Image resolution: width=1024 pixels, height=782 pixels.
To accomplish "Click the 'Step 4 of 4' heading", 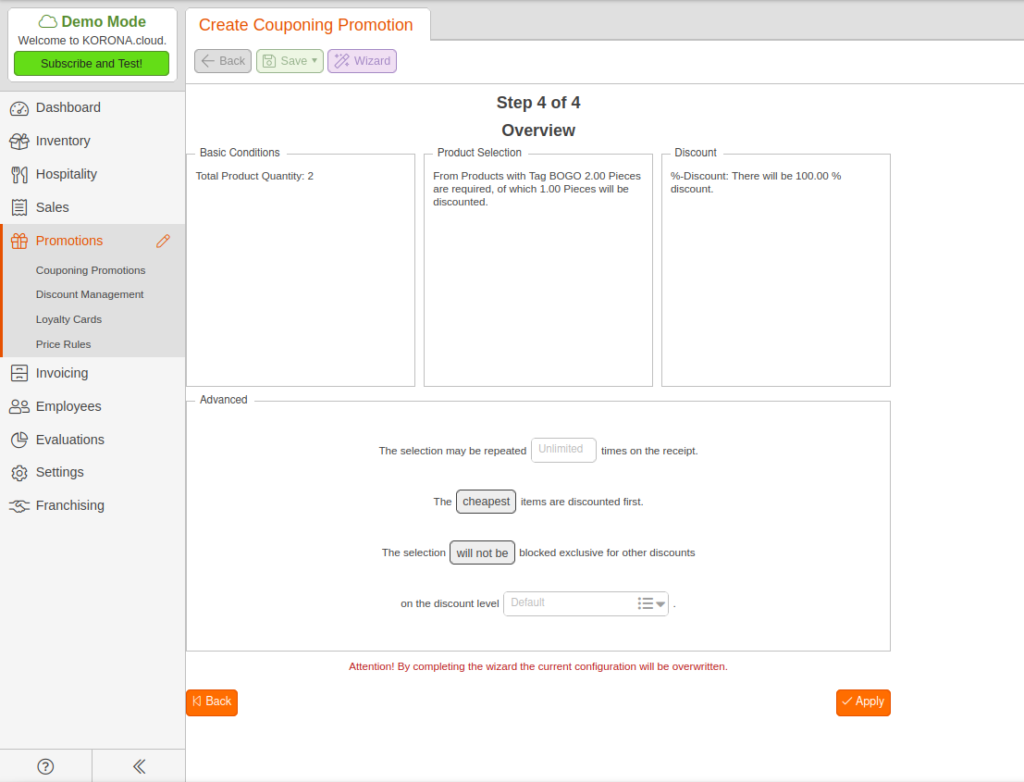I will [538, 103].
